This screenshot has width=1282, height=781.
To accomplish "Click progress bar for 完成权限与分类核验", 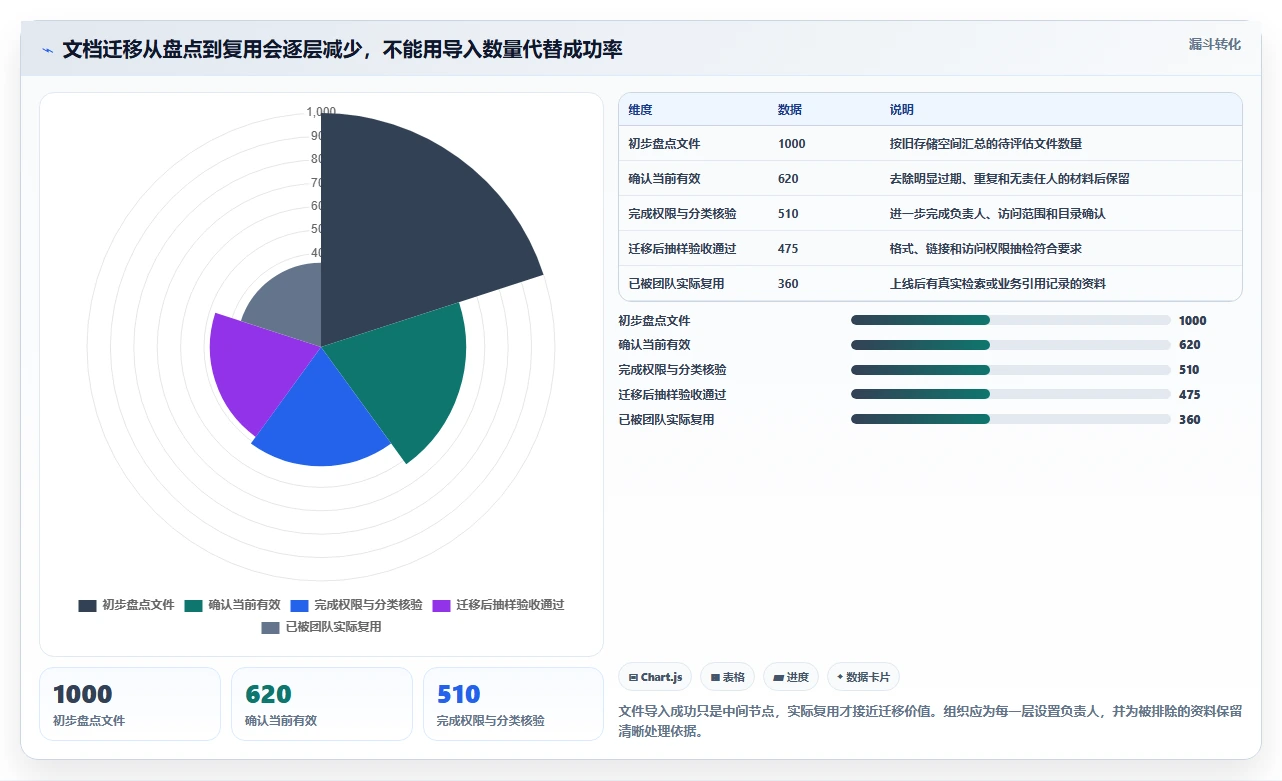I will (x=1010, y=370).
